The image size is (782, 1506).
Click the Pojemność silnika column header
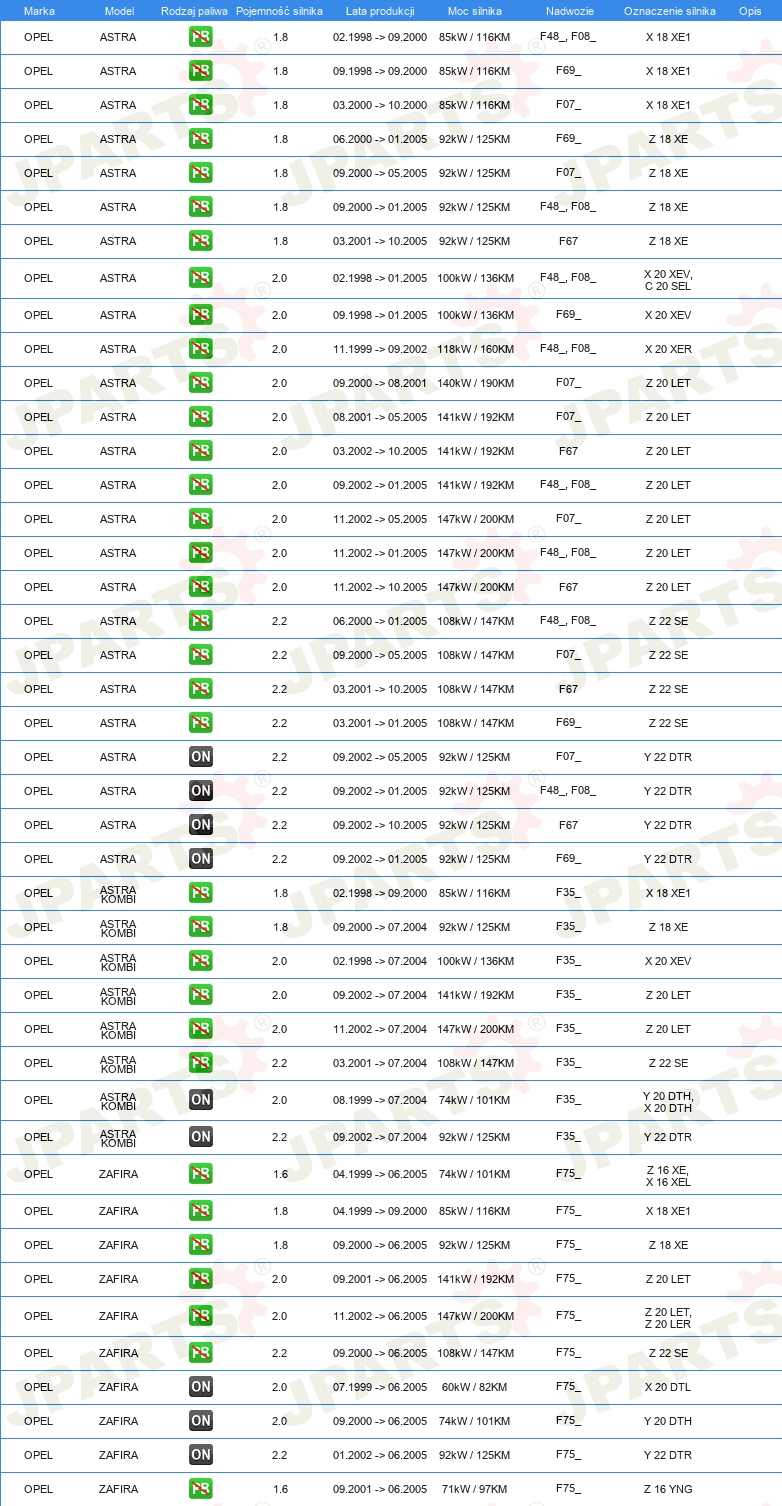click(x=279, y=11)
